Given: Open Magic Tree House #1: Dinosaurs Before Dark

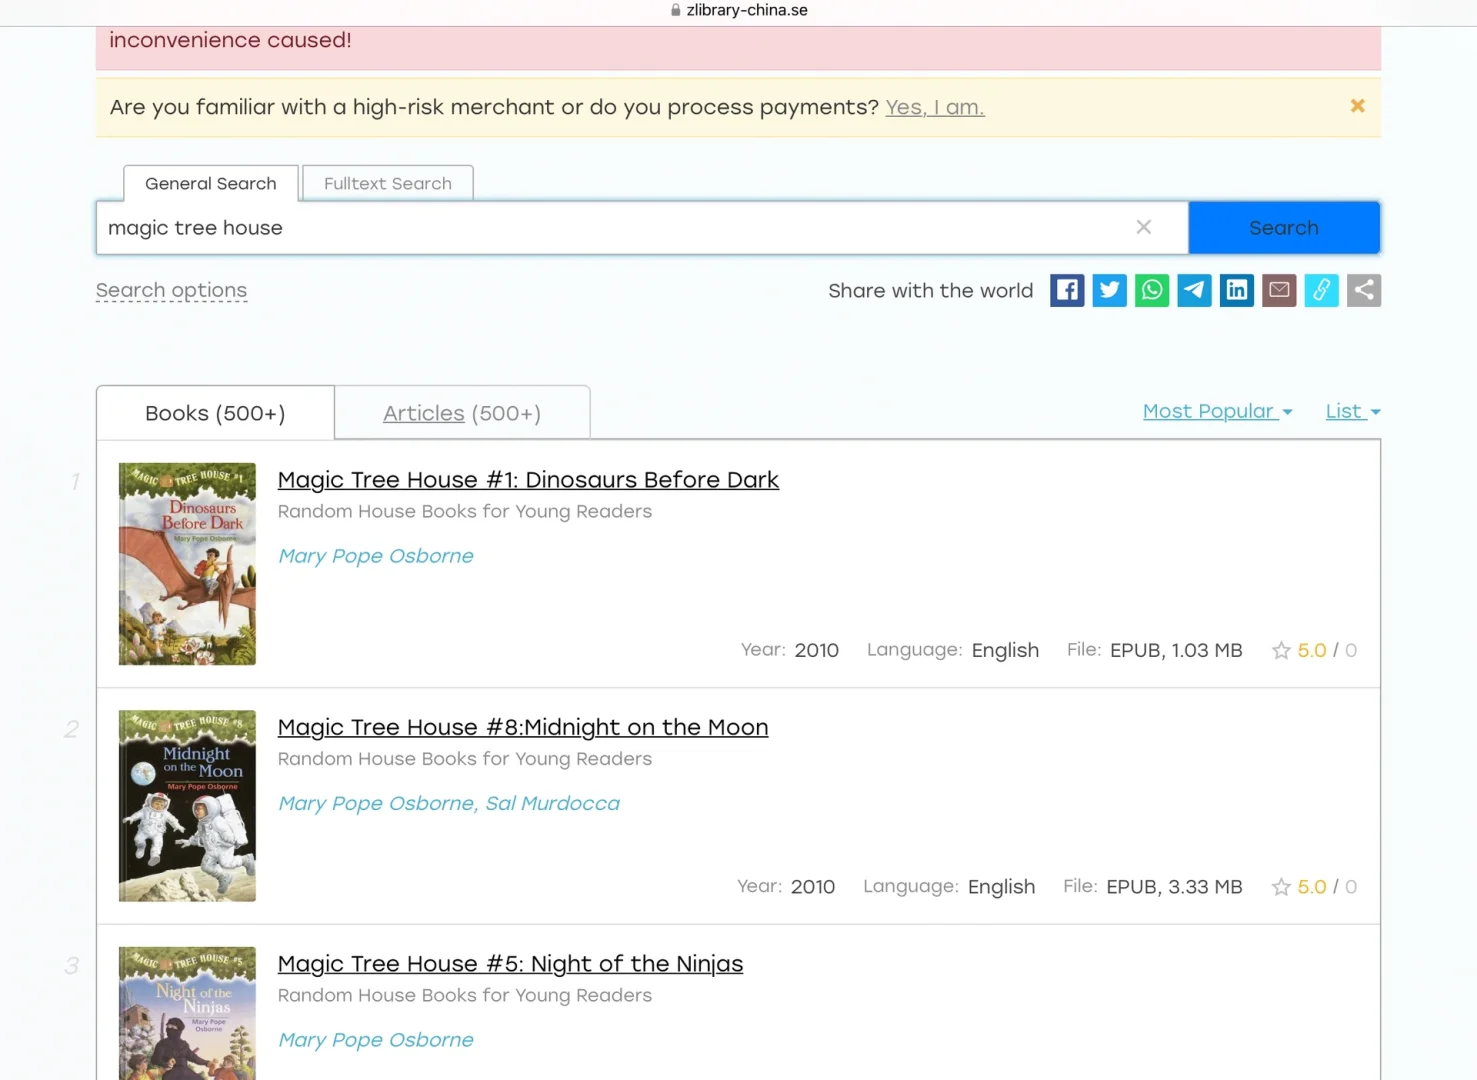Looking at the screenshot, I should (528, 480).
